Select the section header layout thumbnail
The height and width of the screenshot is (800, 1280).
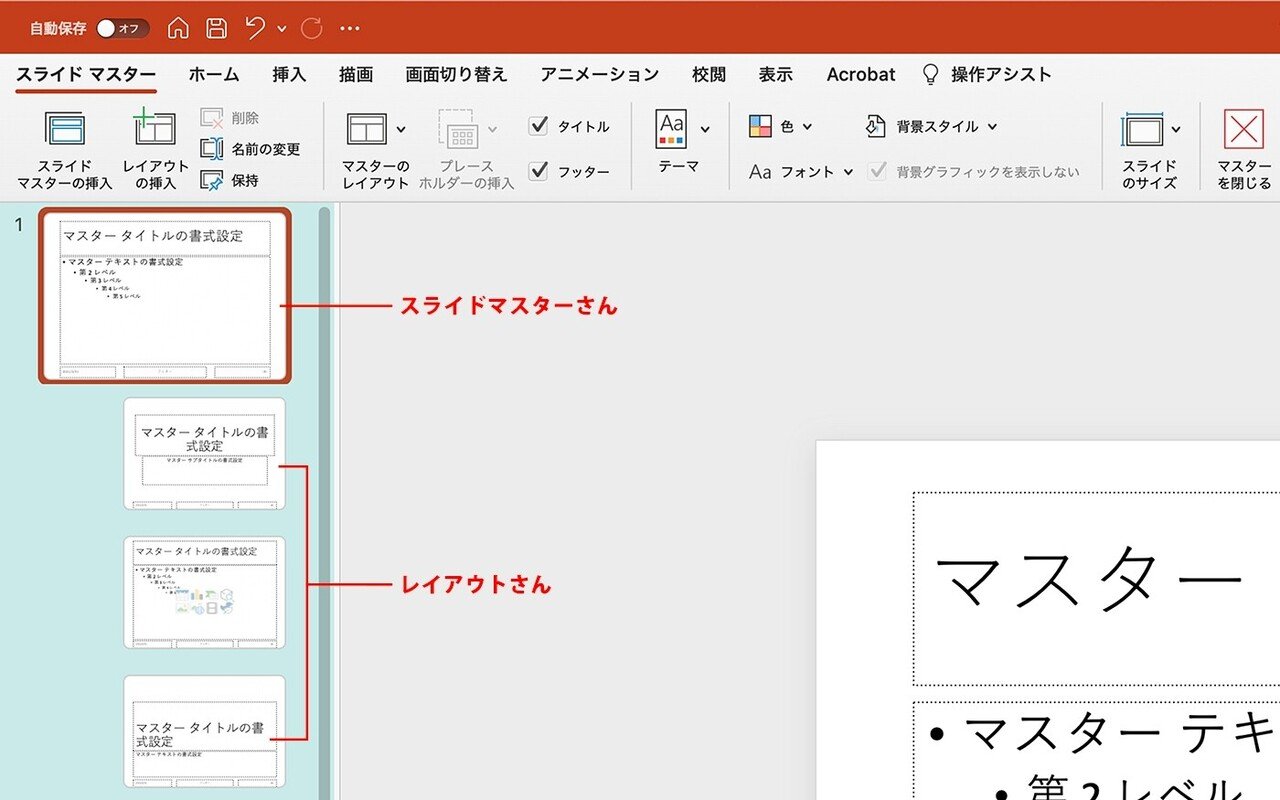point(205,731)
